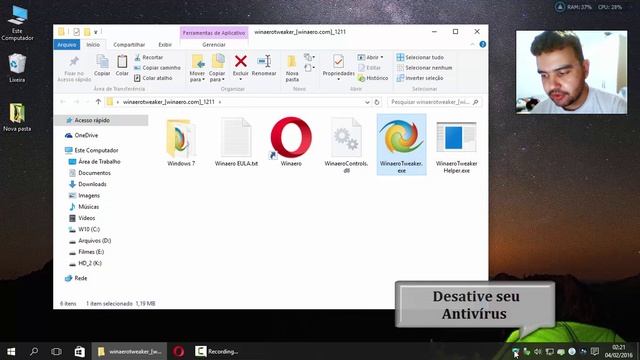The image size is (640, 360).
Task: Open the Exibir ribbon tab
Action: click(165, 44)
